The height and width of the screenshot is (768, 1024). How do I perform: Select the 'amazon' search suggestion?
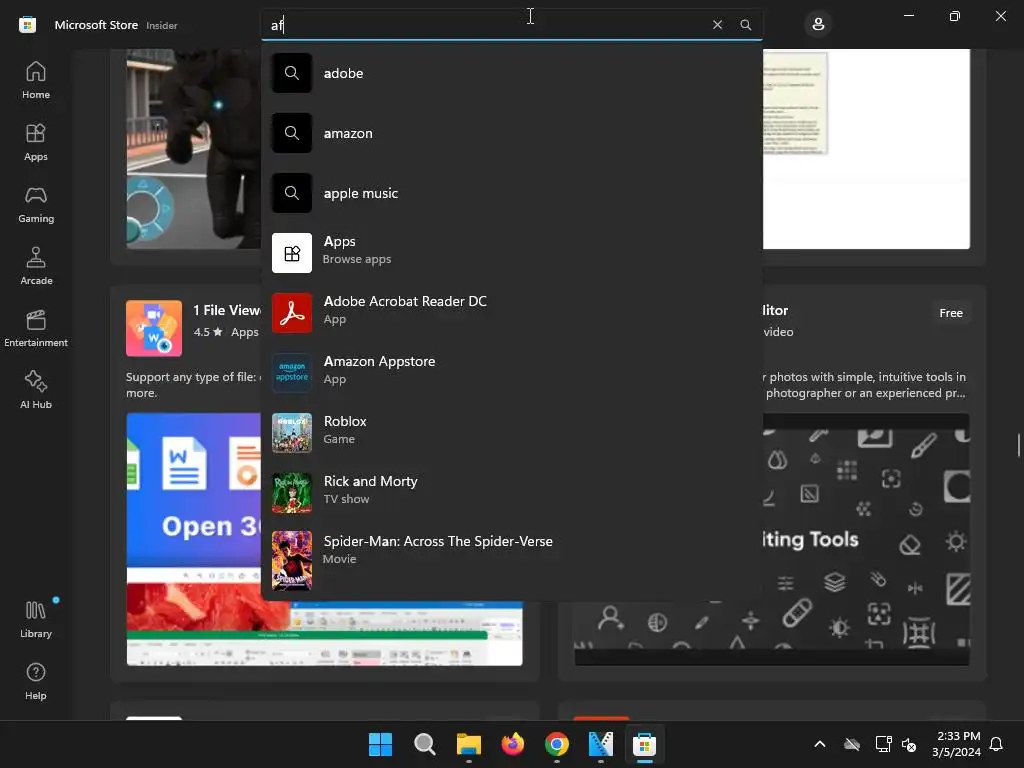[511, 133]
